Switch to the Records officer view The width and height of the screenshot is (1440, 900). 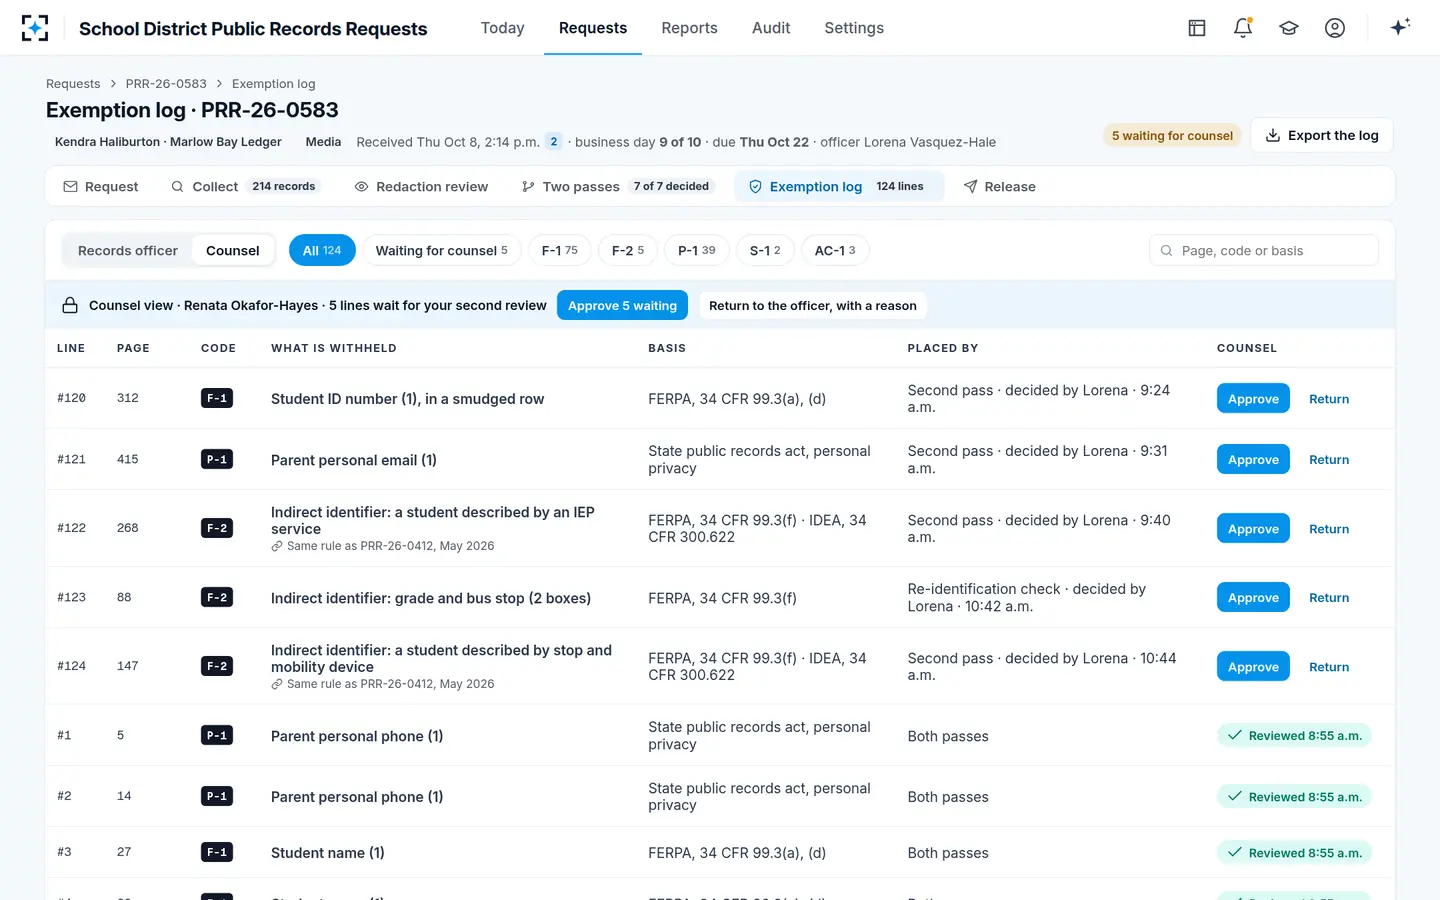point(128,251)
